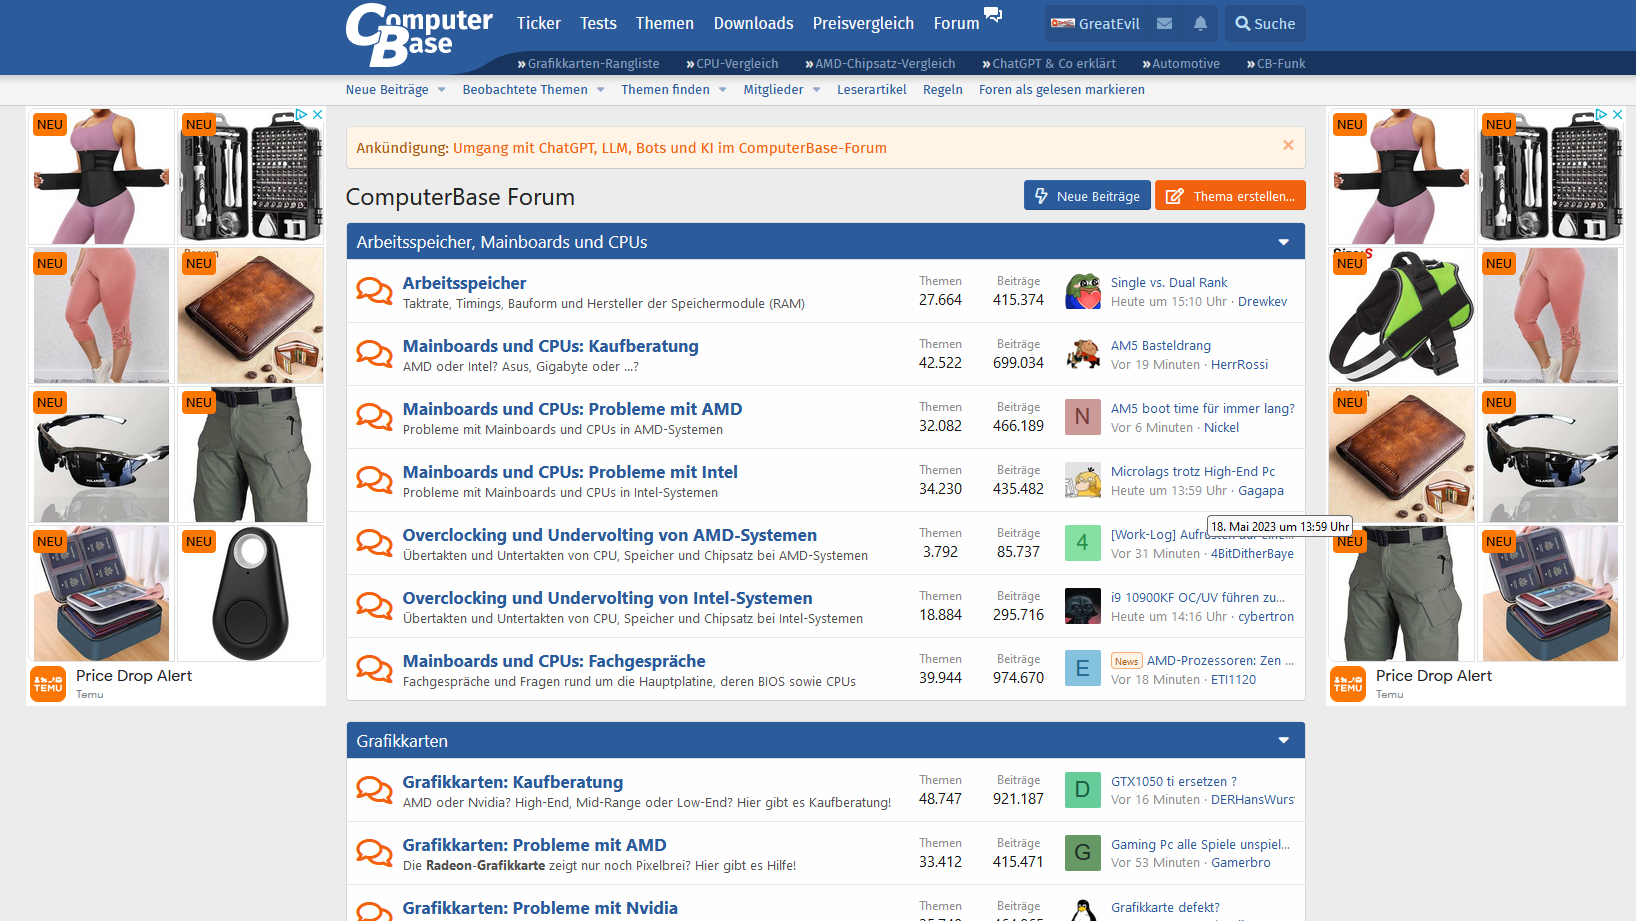The height and width of the screenshot is (921, 1636).
Task: Click Foren als gelesen markieren
Action: click(x=1062, y=89)
